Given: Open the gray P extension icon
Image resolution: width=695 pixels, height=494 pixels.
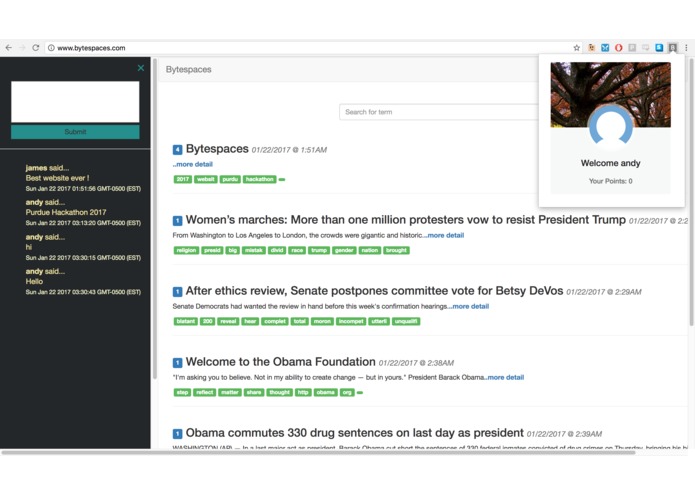Looking at the screenshot, I should click(x=632, y=47).
